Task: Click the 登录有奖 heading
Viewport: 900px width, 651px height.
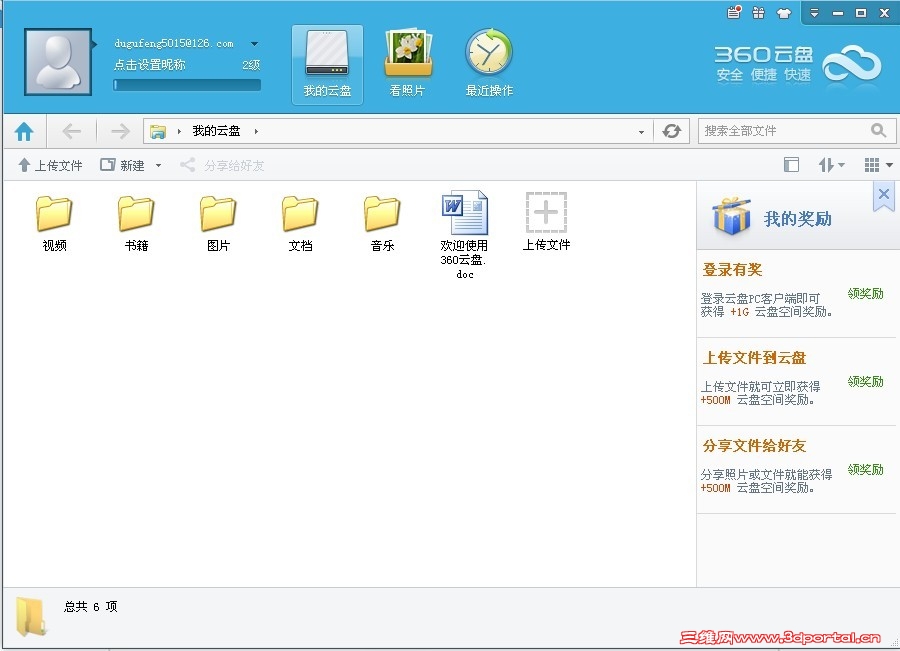Action: pos(732,270)
